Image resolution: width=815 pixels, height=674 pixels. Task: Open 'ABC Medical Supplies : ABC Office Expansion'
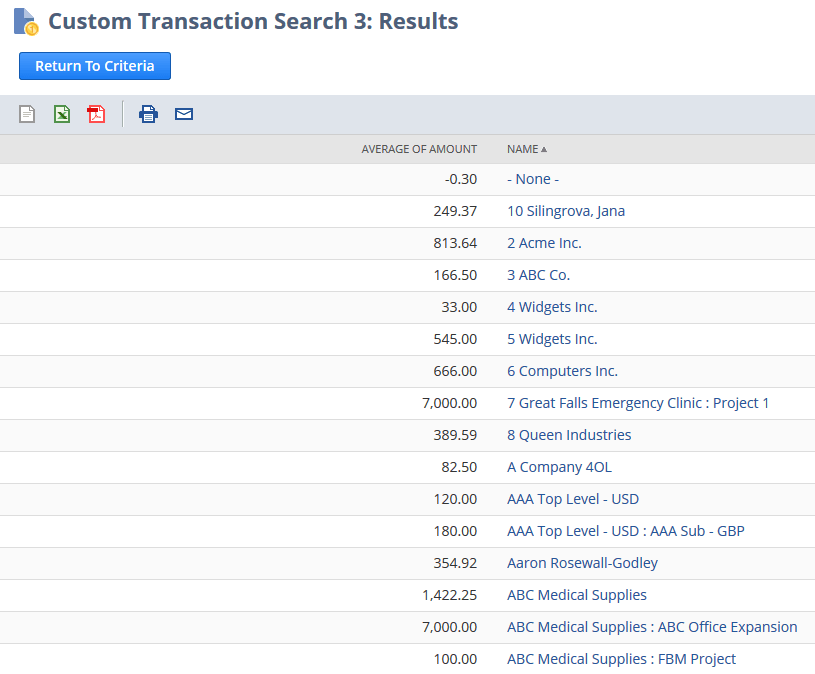pos(652,627)
